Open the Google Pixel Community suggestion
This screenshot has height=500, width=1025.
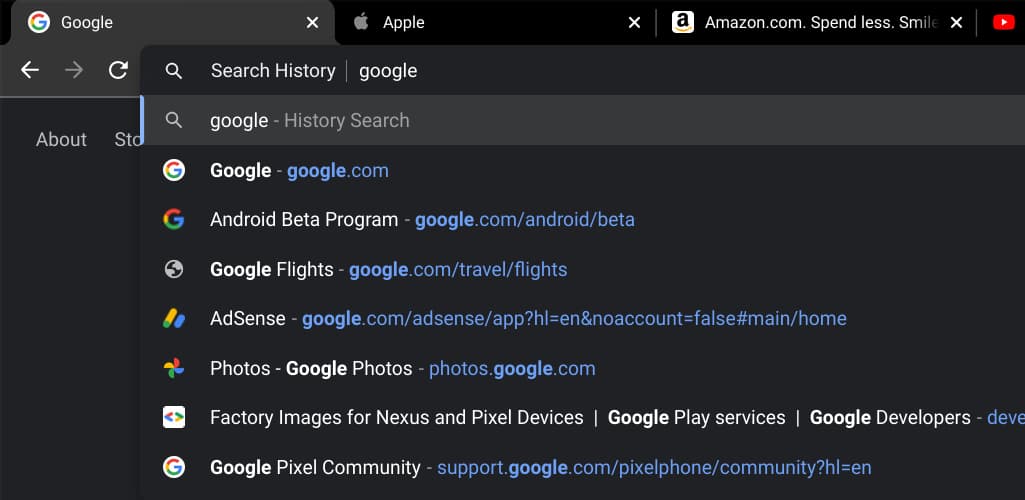540,467
